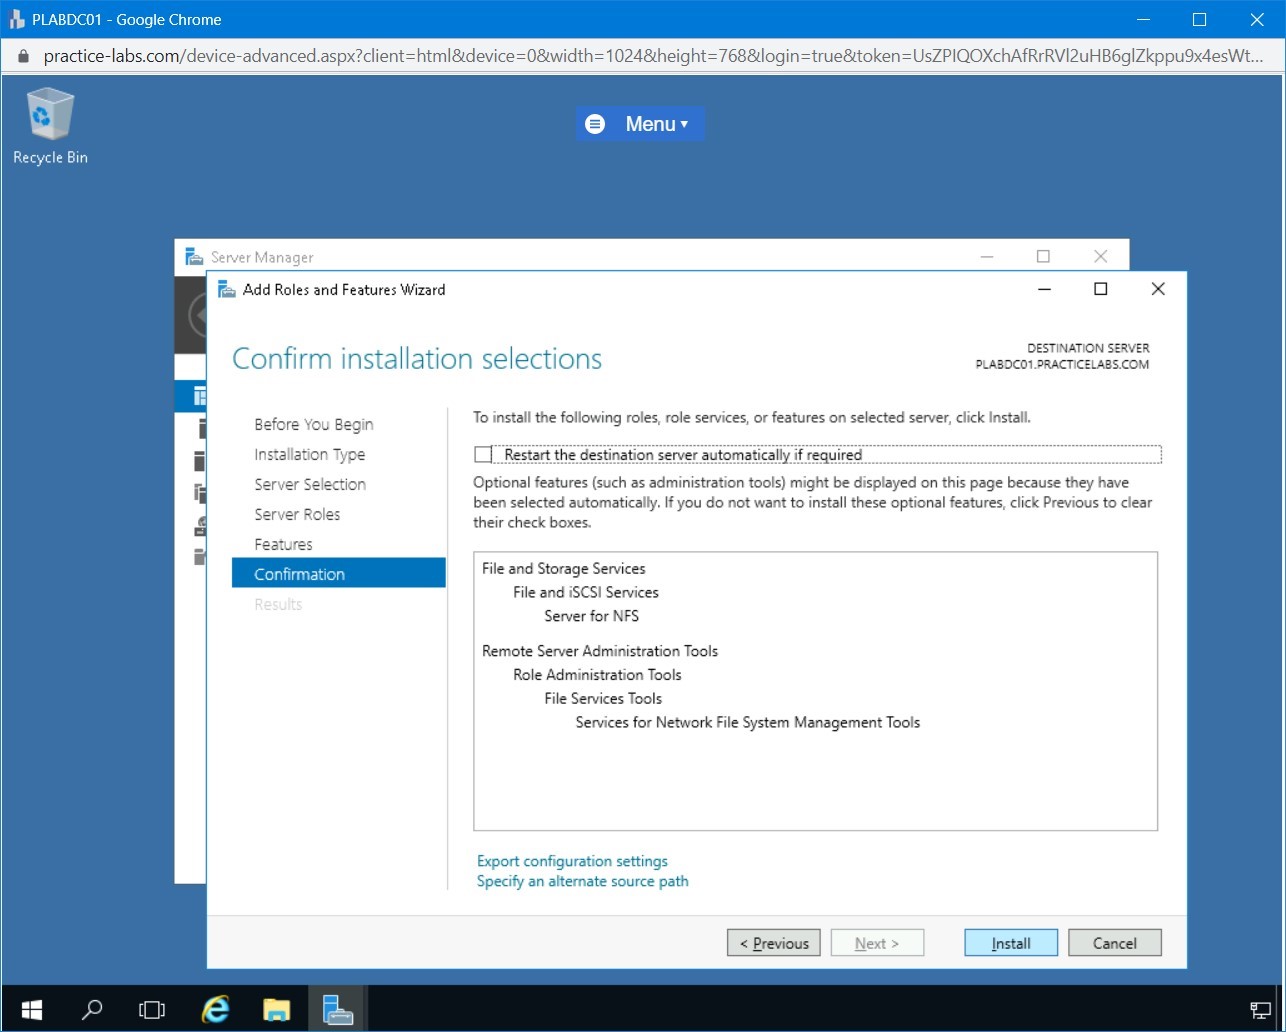Go to the Installation Type step
Screen dimensions: 1286x1032
(x=309, y=454)
